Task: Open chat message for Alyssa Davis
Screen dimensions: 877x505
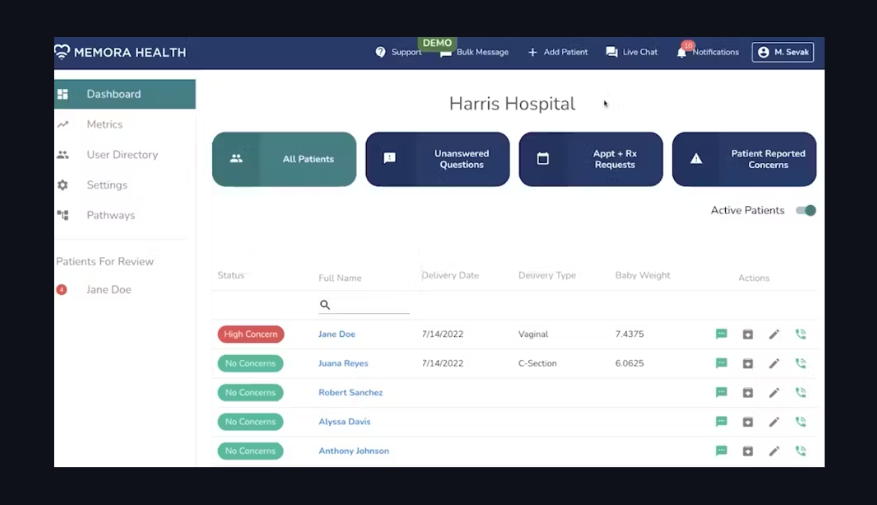Action: [722, 421]
